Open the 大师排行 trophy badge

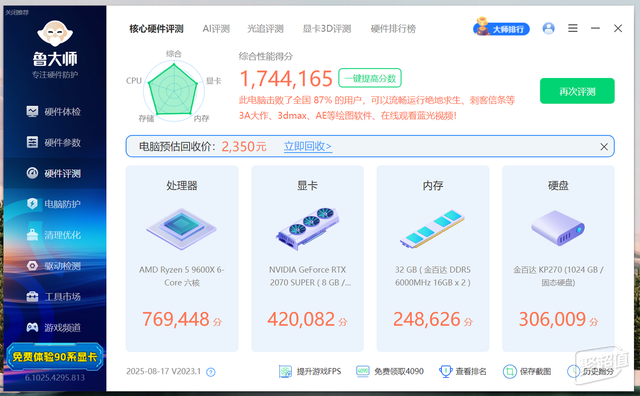pos(502,28)
